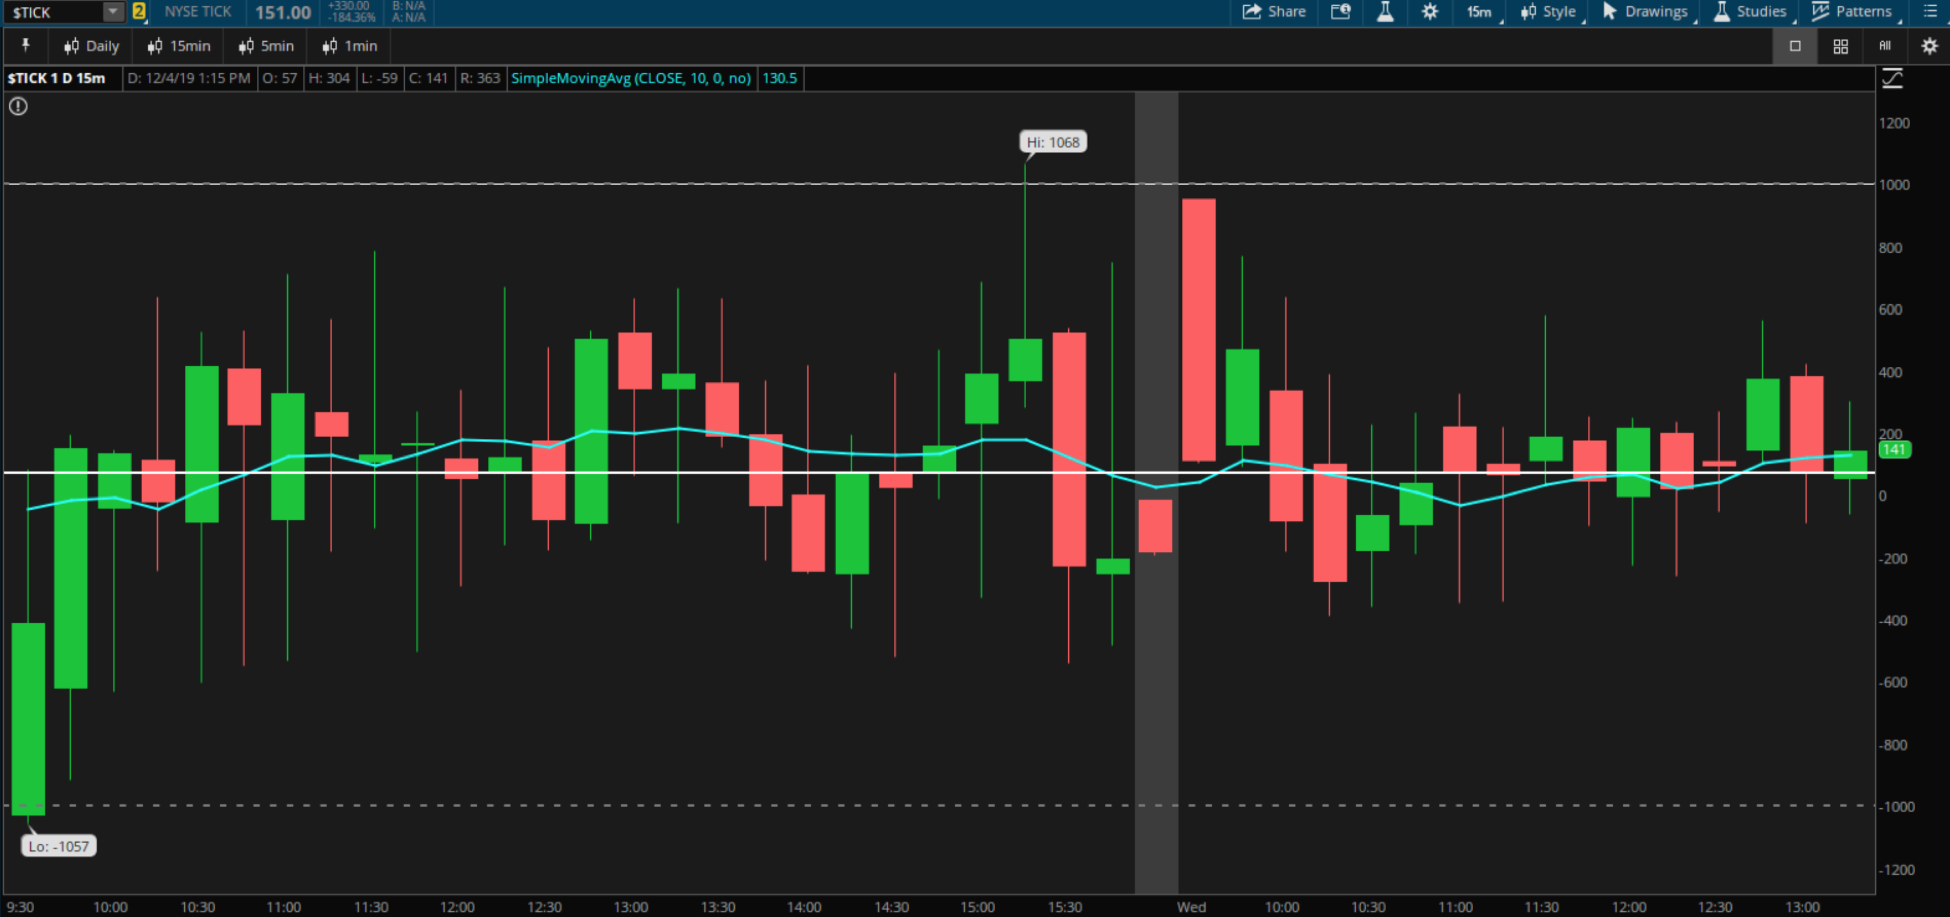
Task: Click the Share icon in the top toolbar
Action: pyautogui.click(x=1274, y=11)
